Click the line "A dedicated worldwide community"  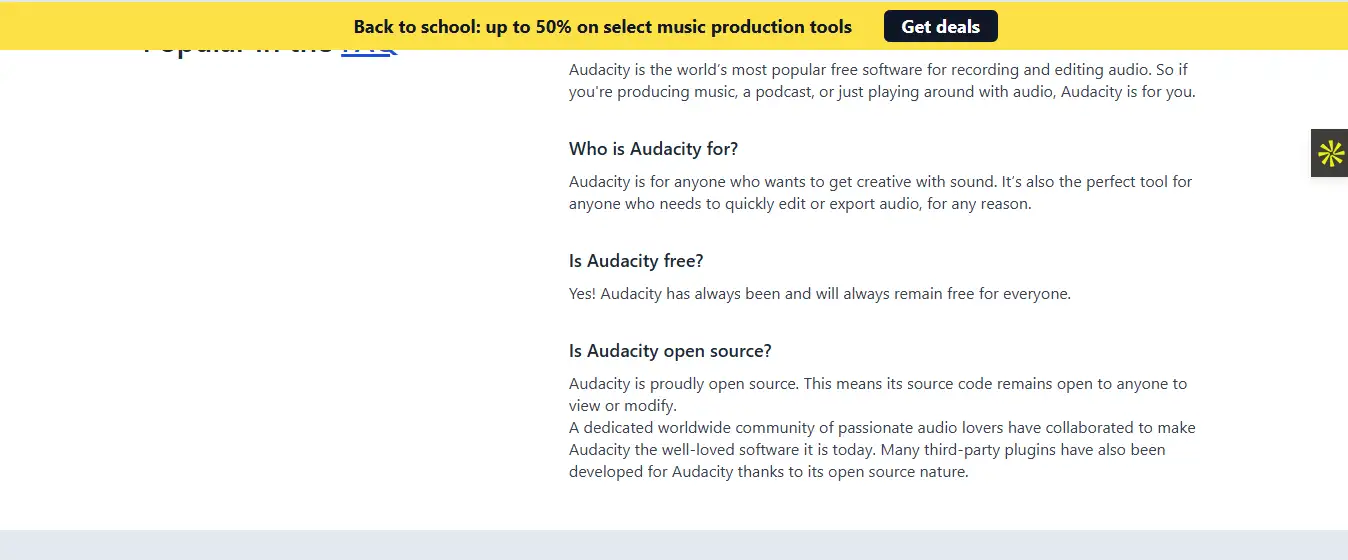(881, 428)
